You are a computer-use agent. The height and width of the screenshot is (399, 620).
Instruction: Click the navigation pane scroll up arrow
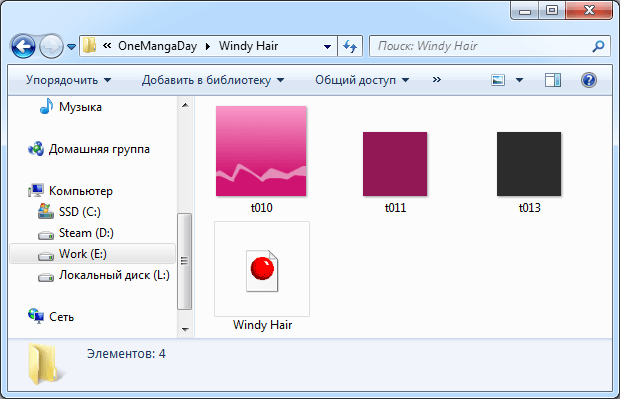pos(185,105)
